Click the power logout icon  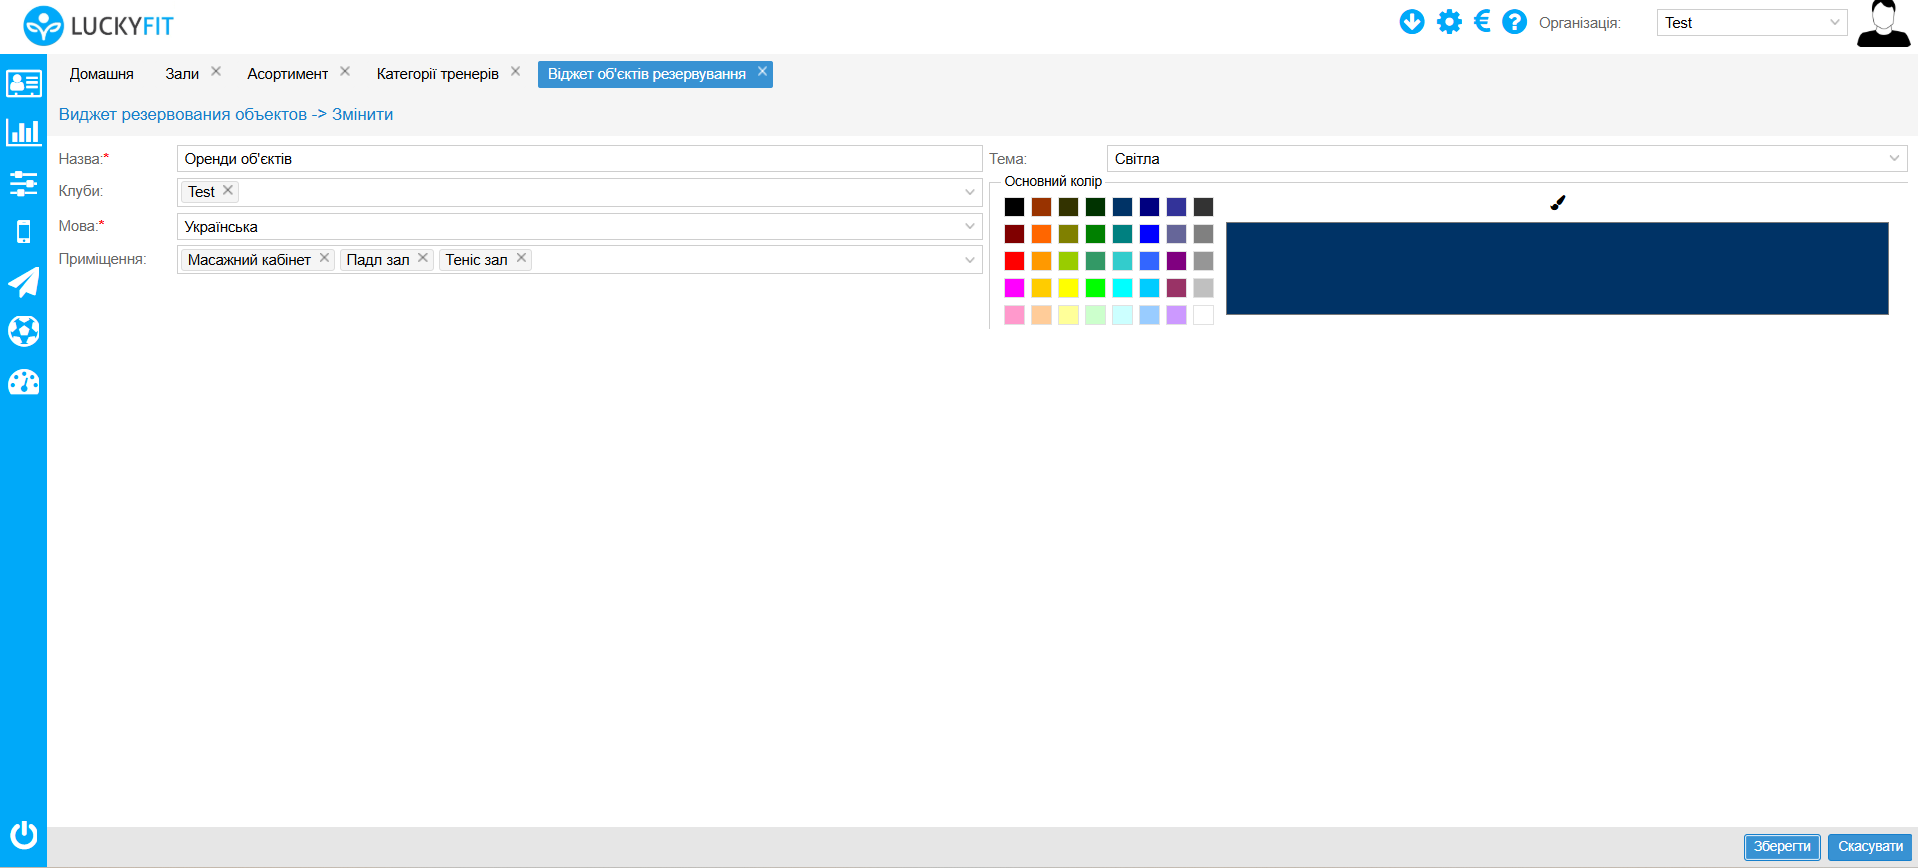(x=23, y=834)
